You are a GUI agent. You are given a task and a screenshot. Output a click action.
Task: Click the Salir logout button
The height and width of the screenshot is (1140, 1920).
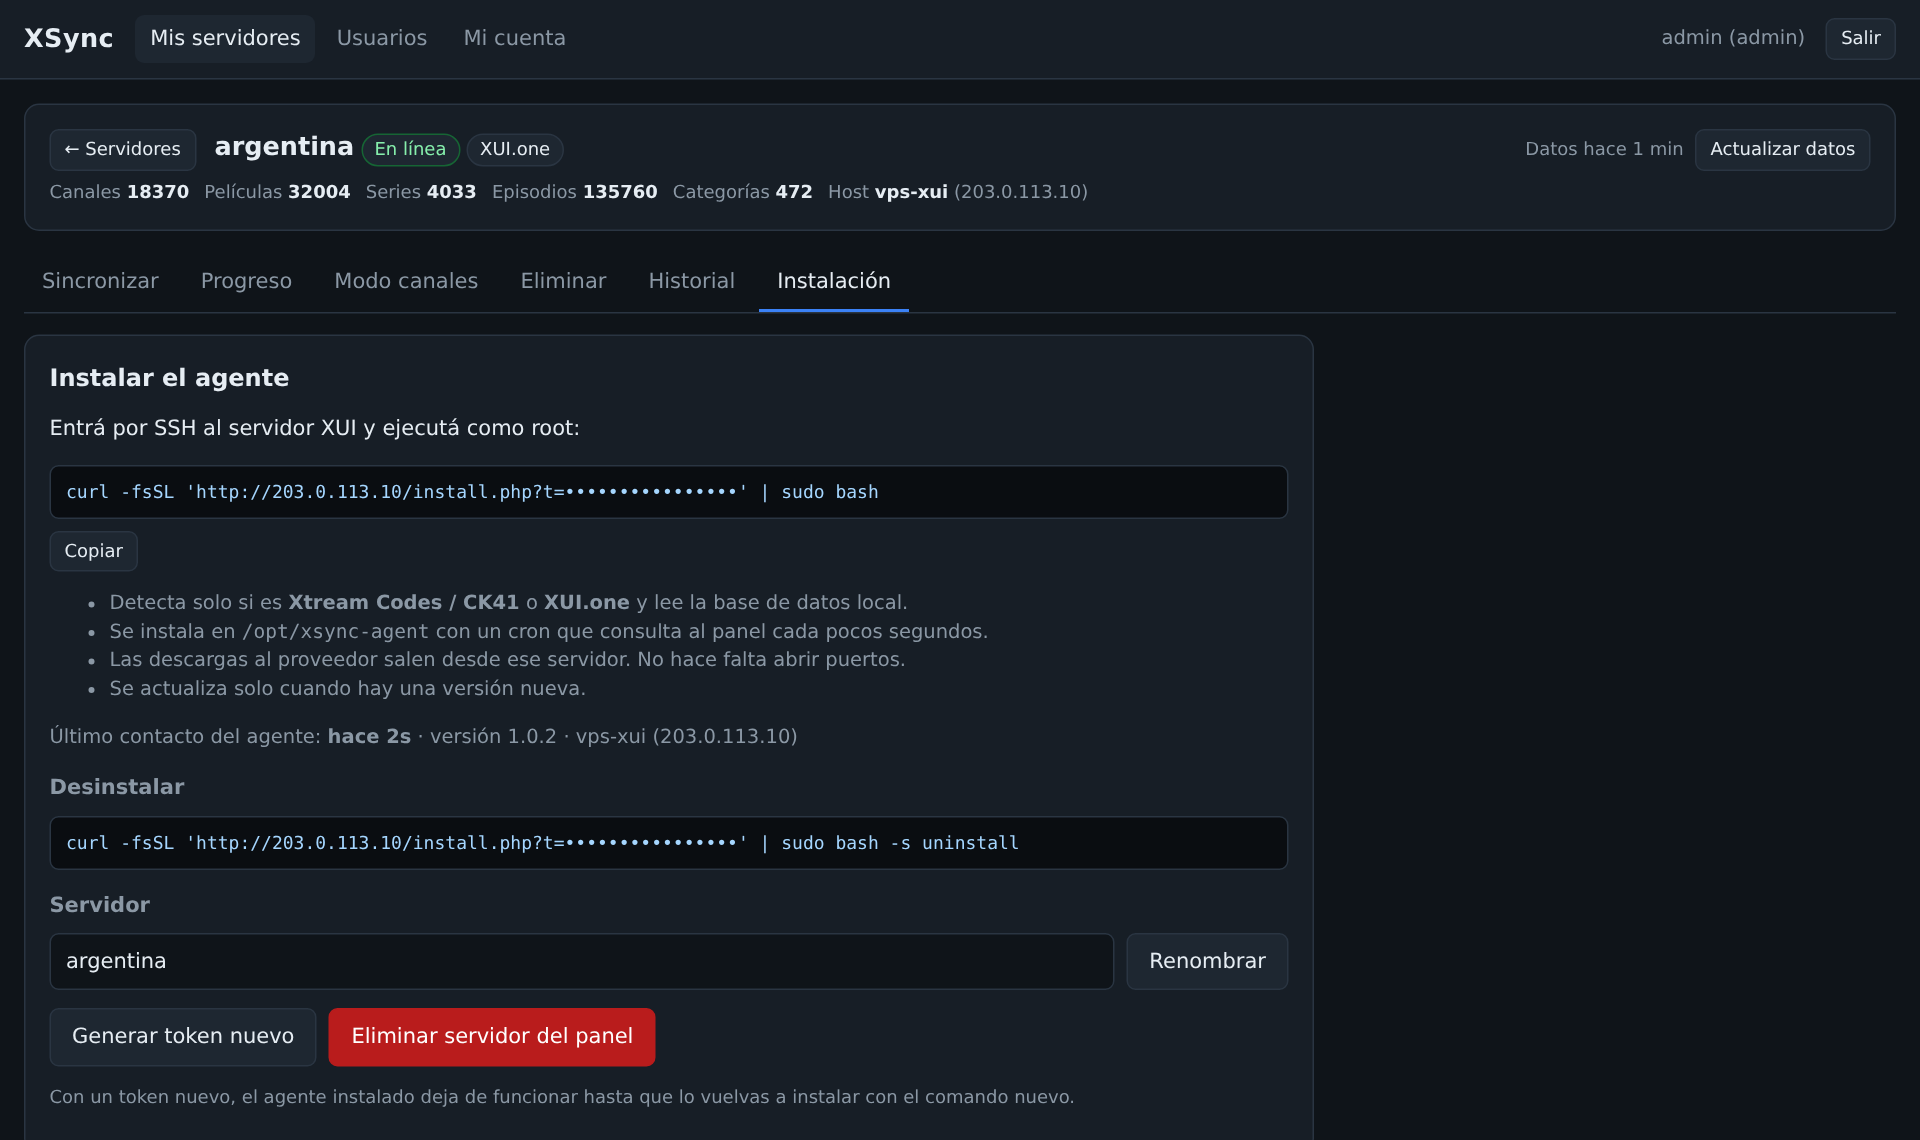click(1860, 38)
